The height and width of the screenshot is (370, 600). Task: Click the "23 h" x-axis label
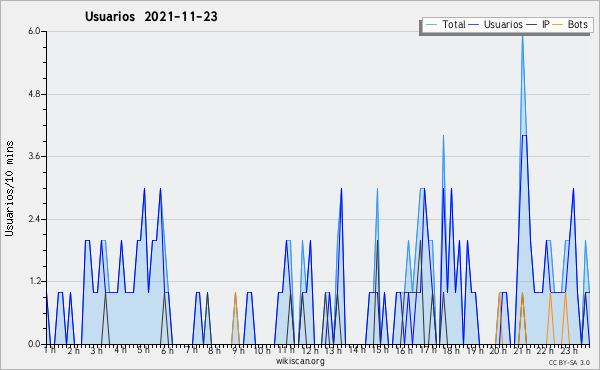(x=569, y=350)
